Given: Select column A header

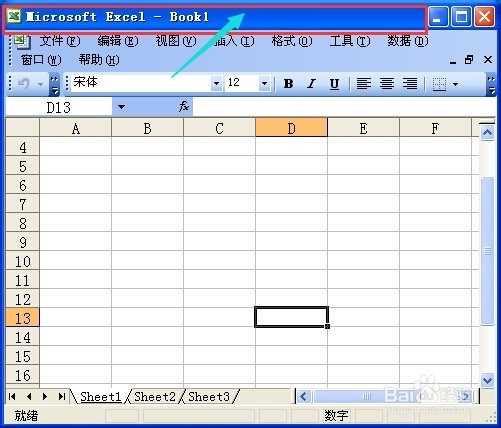Looking at the screenshot, I should (x=76, y=128).
